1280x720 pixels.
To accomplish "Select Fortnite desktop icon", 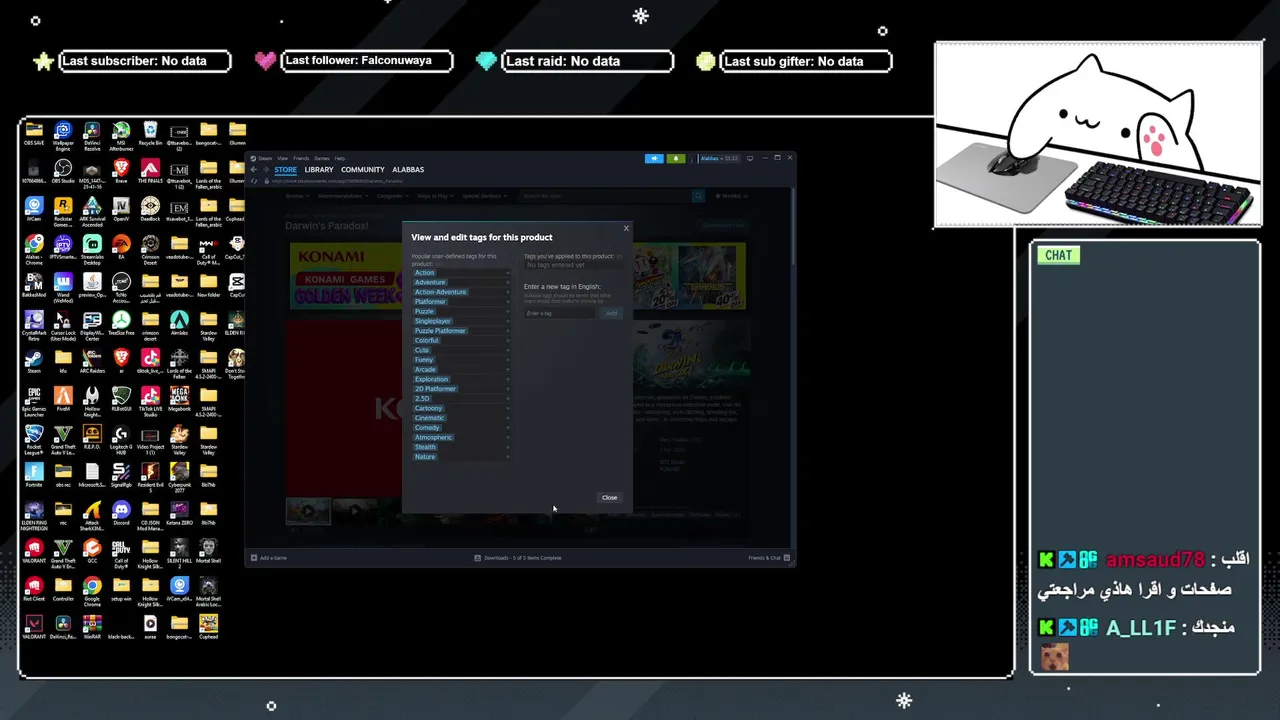I will [34, 476].
